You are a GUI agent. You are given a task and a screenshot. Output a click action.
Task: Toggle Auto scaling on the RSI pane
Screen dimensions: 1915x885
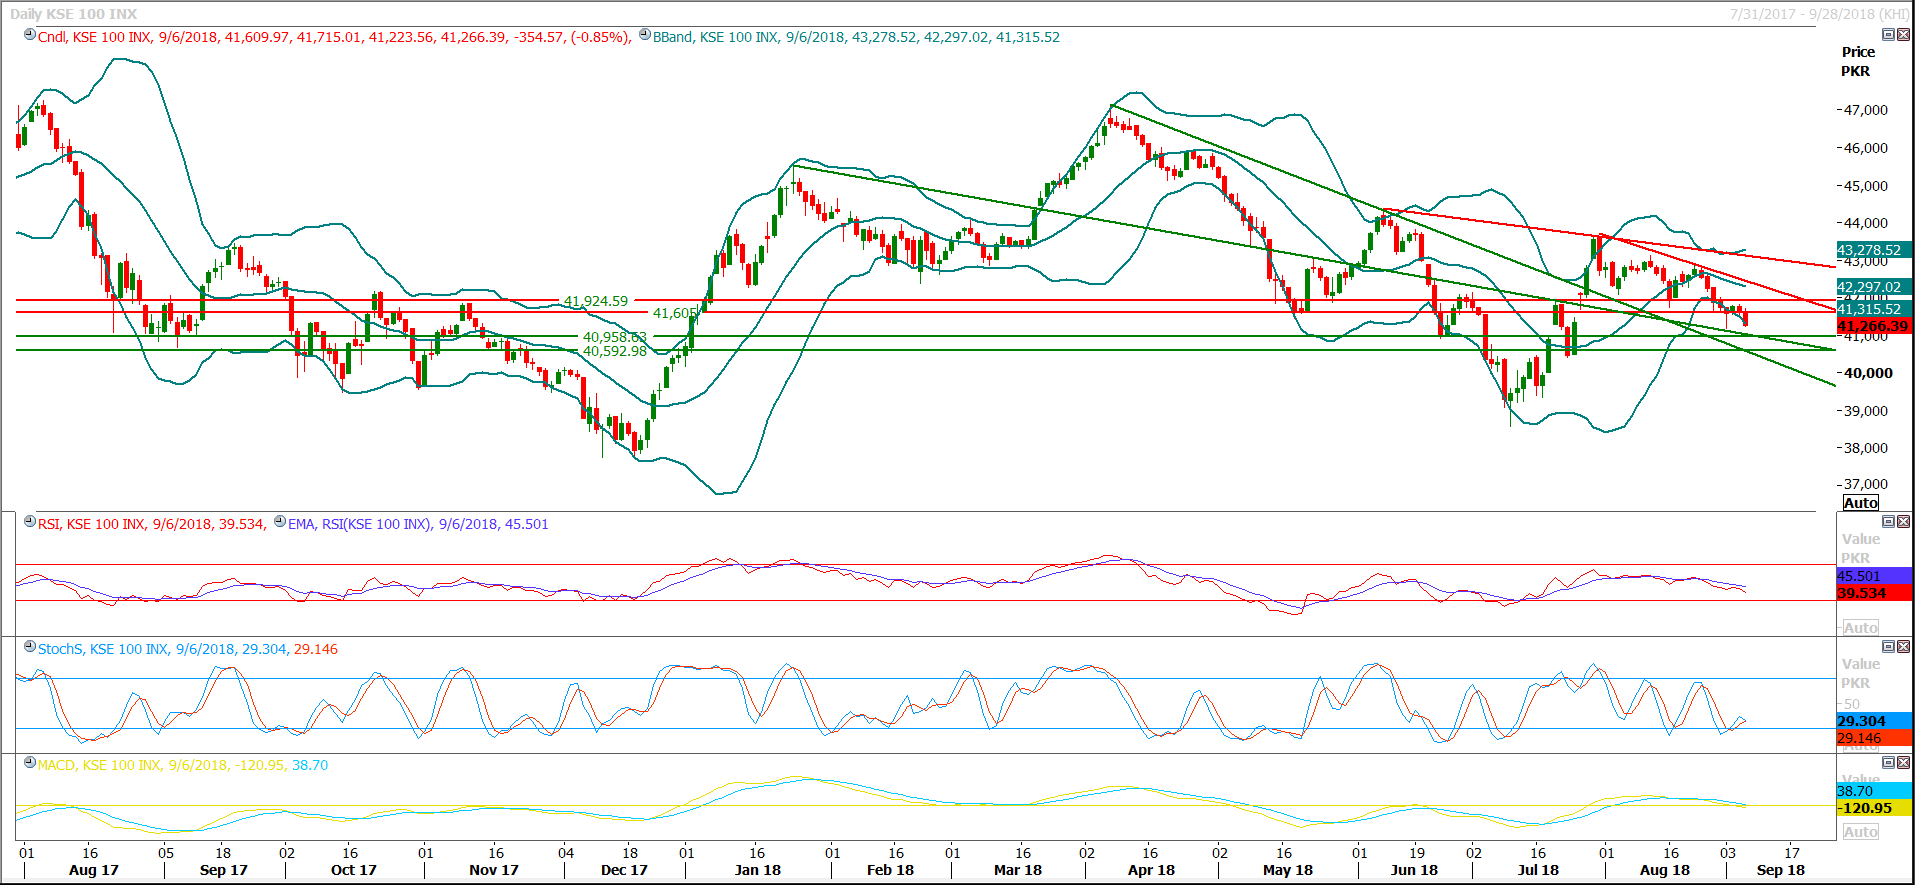click(x=1860, y=628)
